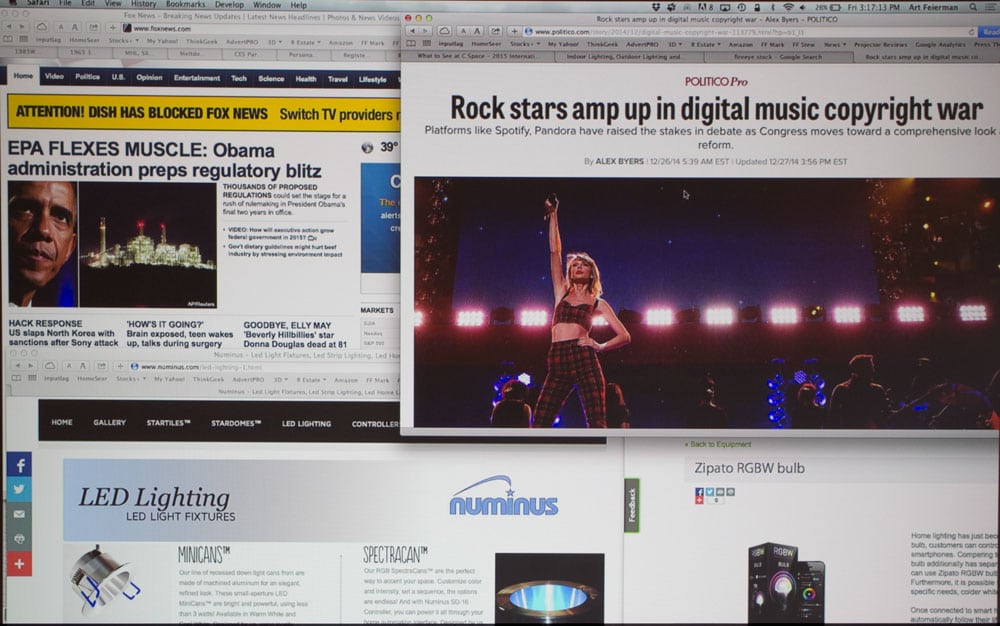The height and width of the screenshot is (626, 1000).
Task: Click the Dish blocked Fox News banner
Action: click(203, 113)
